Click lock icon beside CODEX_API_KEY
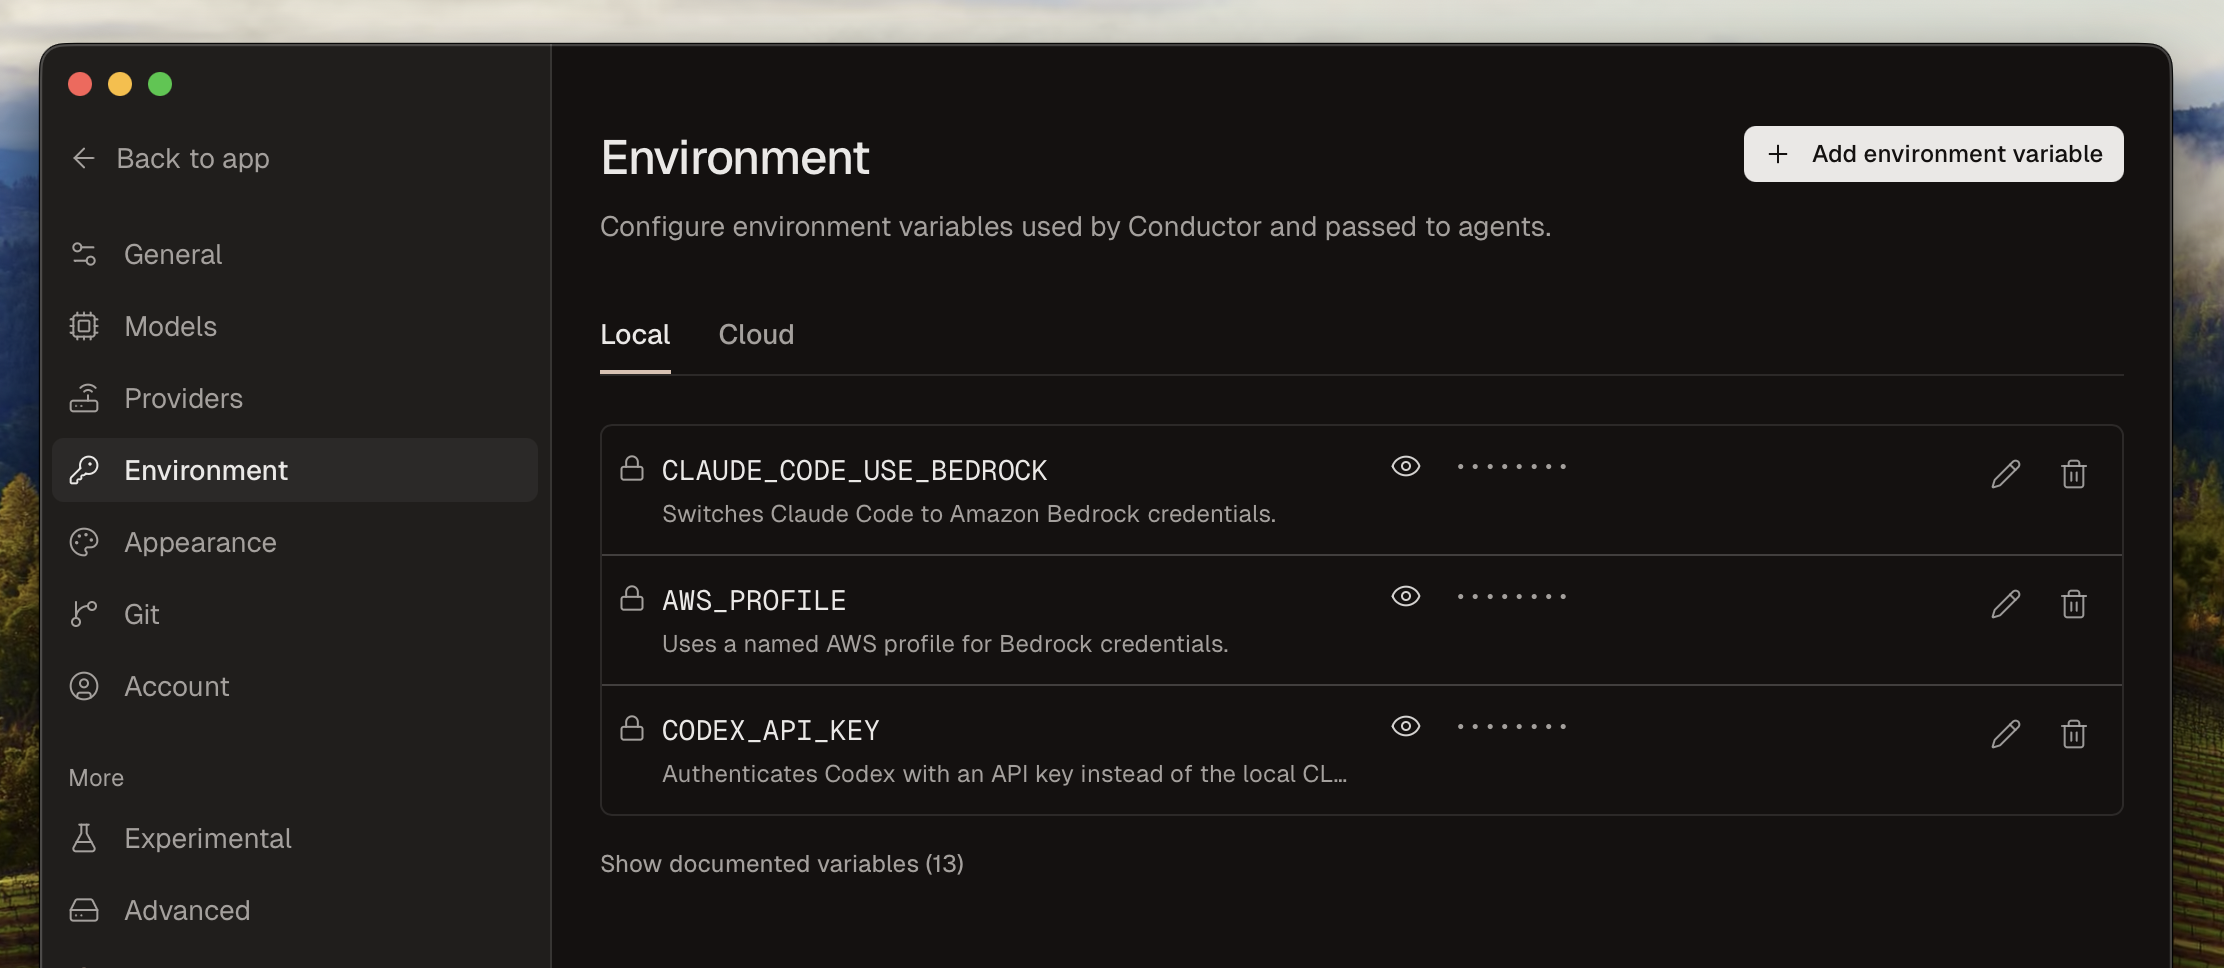The image size is (2224, 968). coord(632,728)
